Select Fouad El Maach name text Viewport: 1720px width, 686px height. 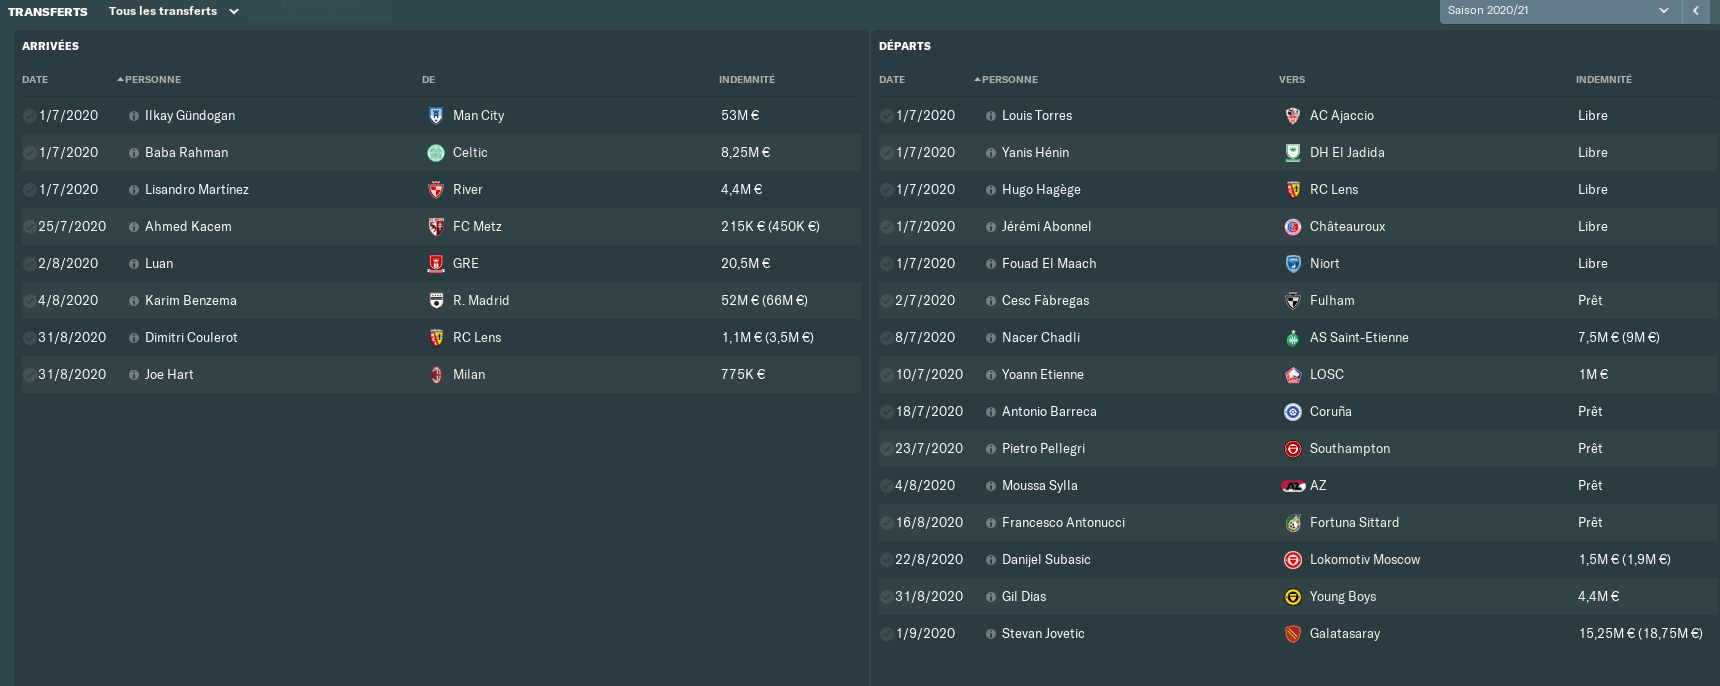point(1049,264)
